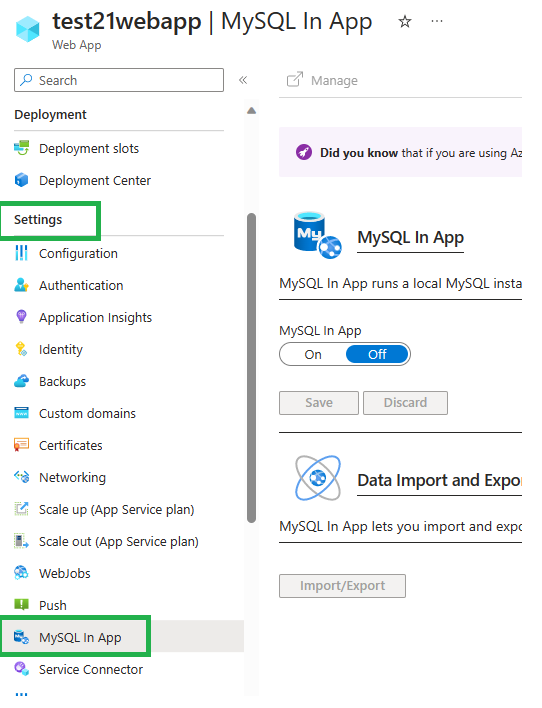Open the more options ellipsis in header
The width and height of the screenshot is (542, 708).
pyautogui.click(x=437, y=21)
